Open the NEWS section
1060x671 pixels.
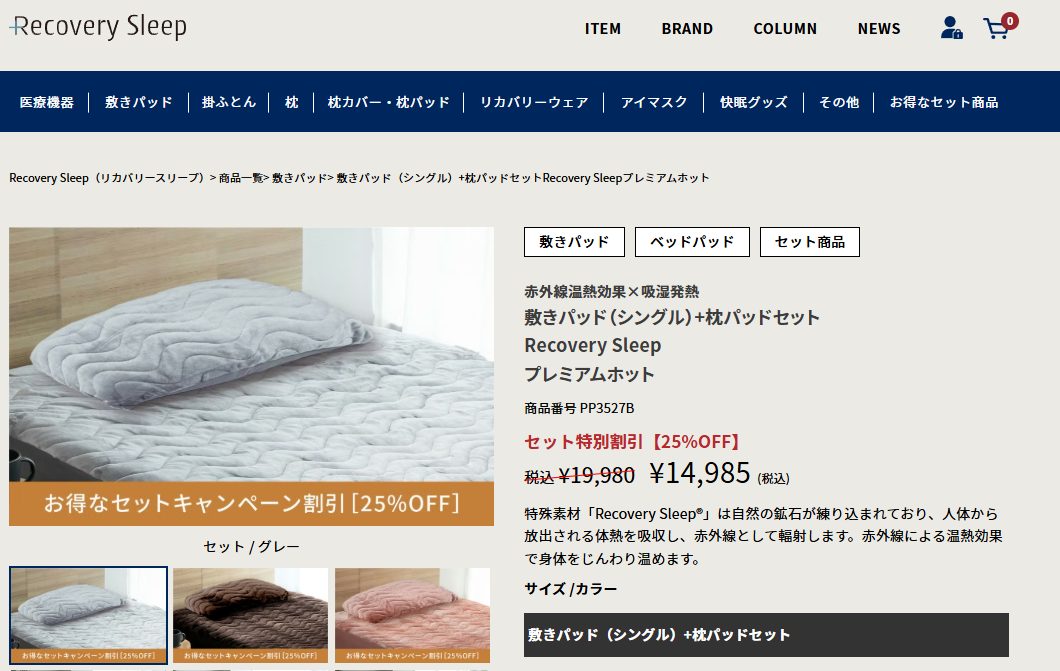[879, 29]
